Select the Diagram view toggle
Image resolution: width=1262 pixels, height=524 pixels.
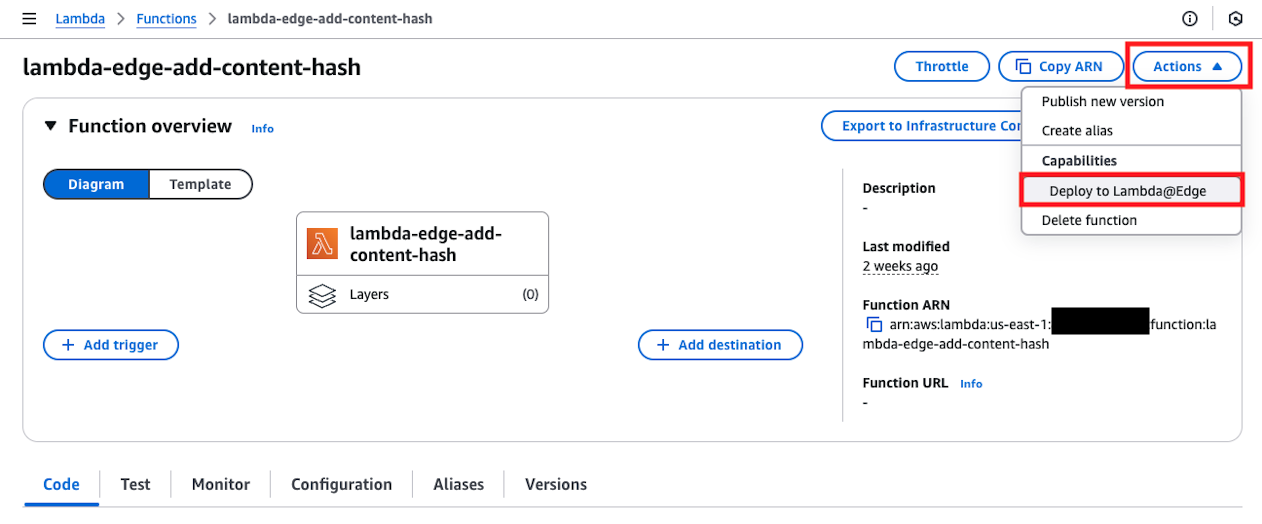click(96, 184)
